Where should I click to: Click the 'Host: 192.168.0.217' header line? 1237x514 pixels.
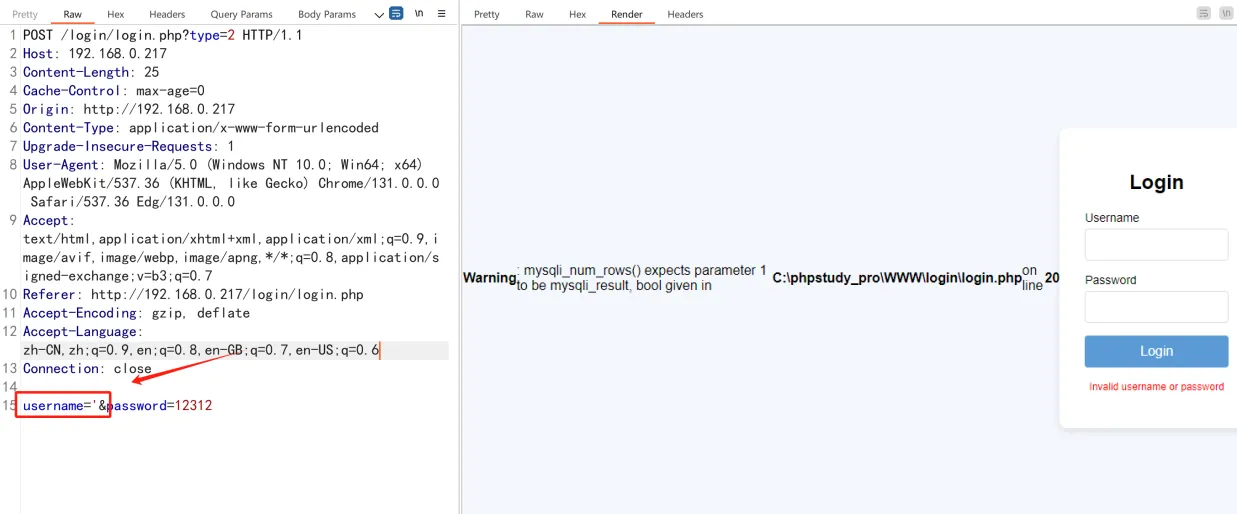click(x=95, y=54)
